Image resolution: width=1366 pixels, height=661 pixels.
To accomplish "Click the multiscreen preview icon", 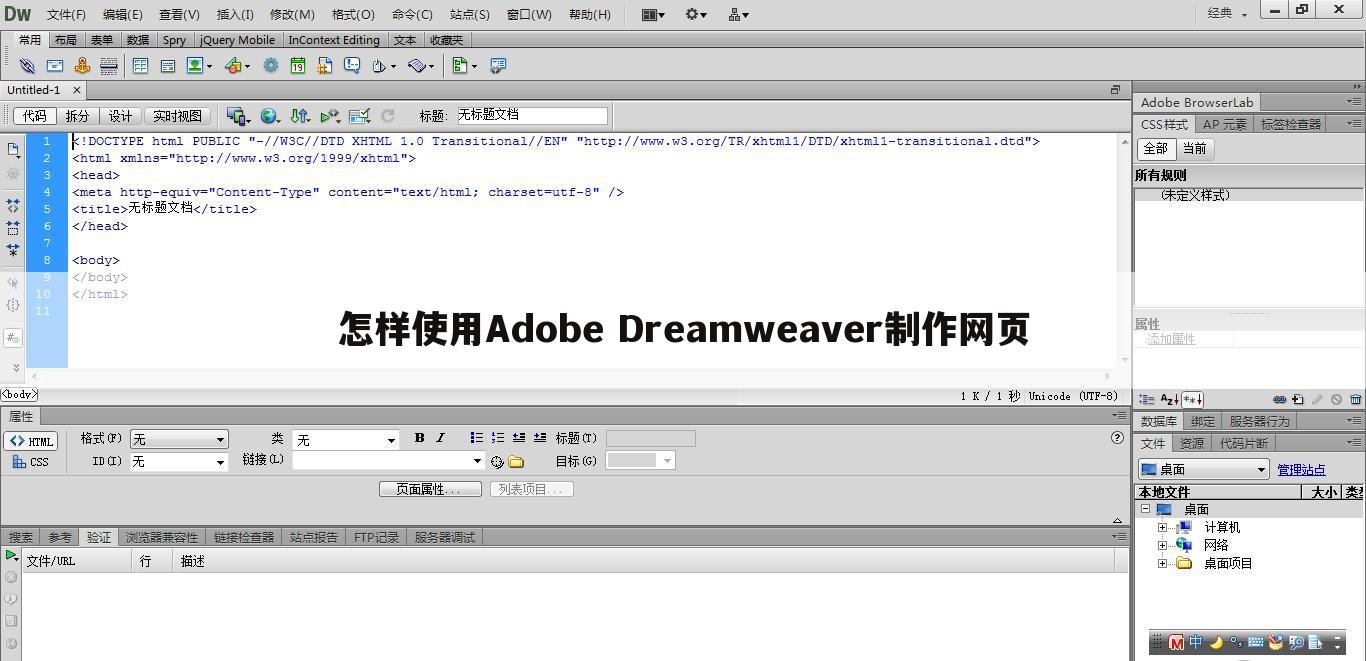I will 237,115.
